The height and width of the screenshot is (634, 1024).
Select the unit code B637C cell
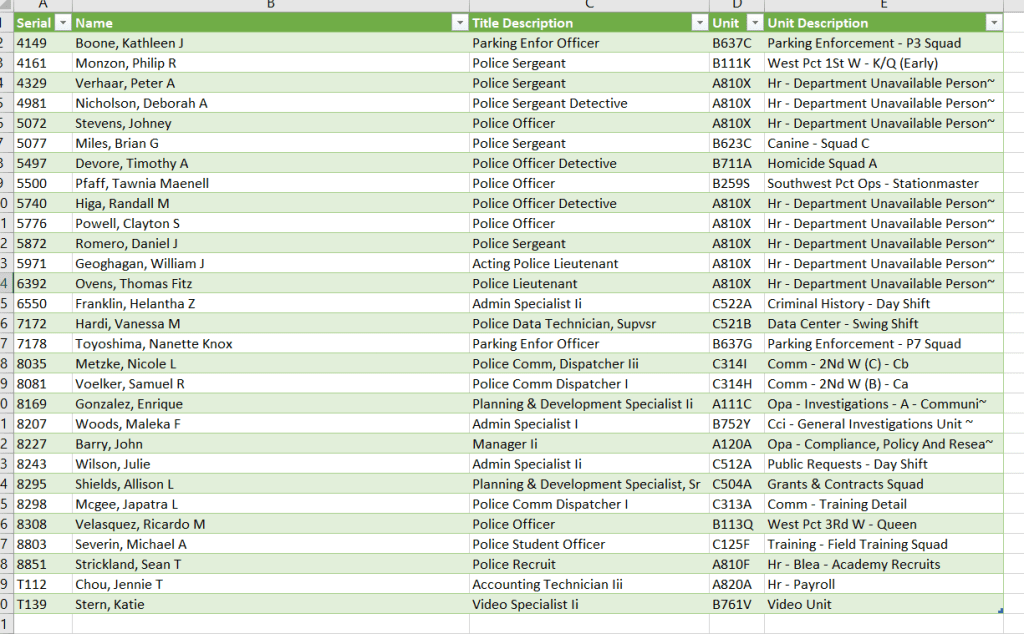pos(731,43)
